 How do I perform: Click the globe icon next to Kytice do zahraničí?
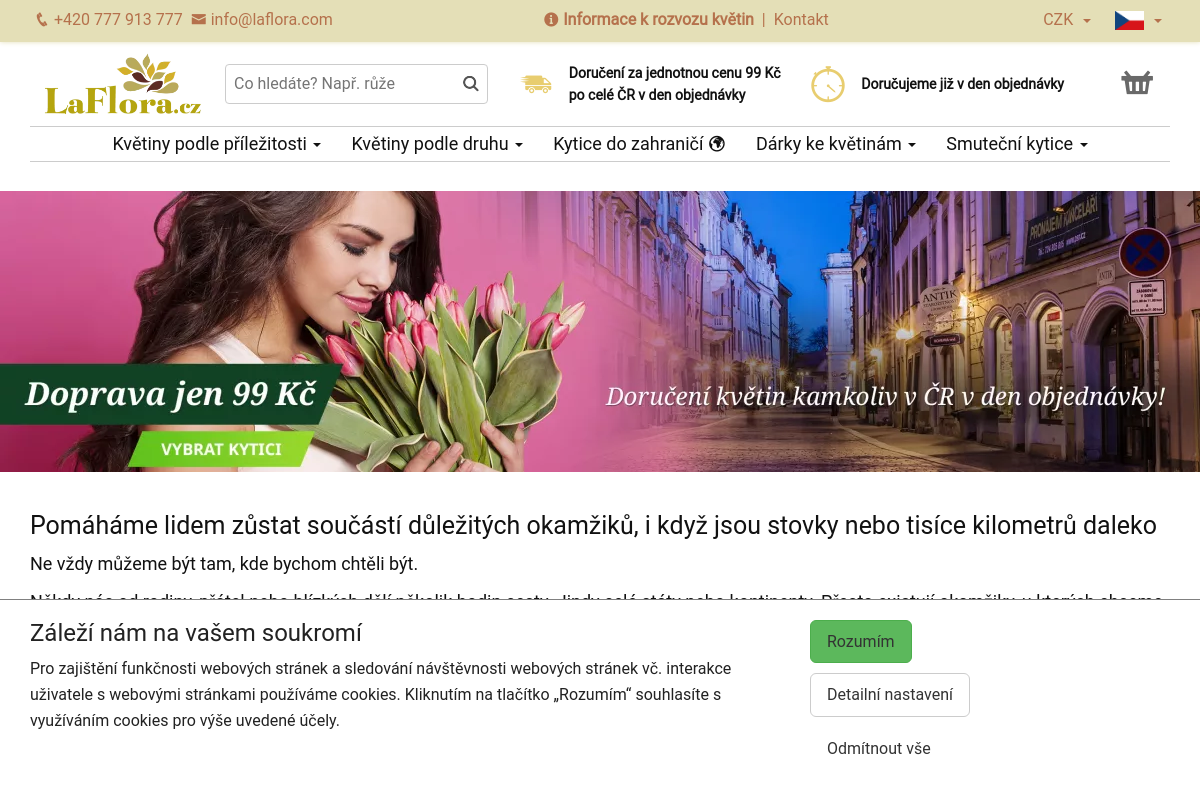pos(717,144)
